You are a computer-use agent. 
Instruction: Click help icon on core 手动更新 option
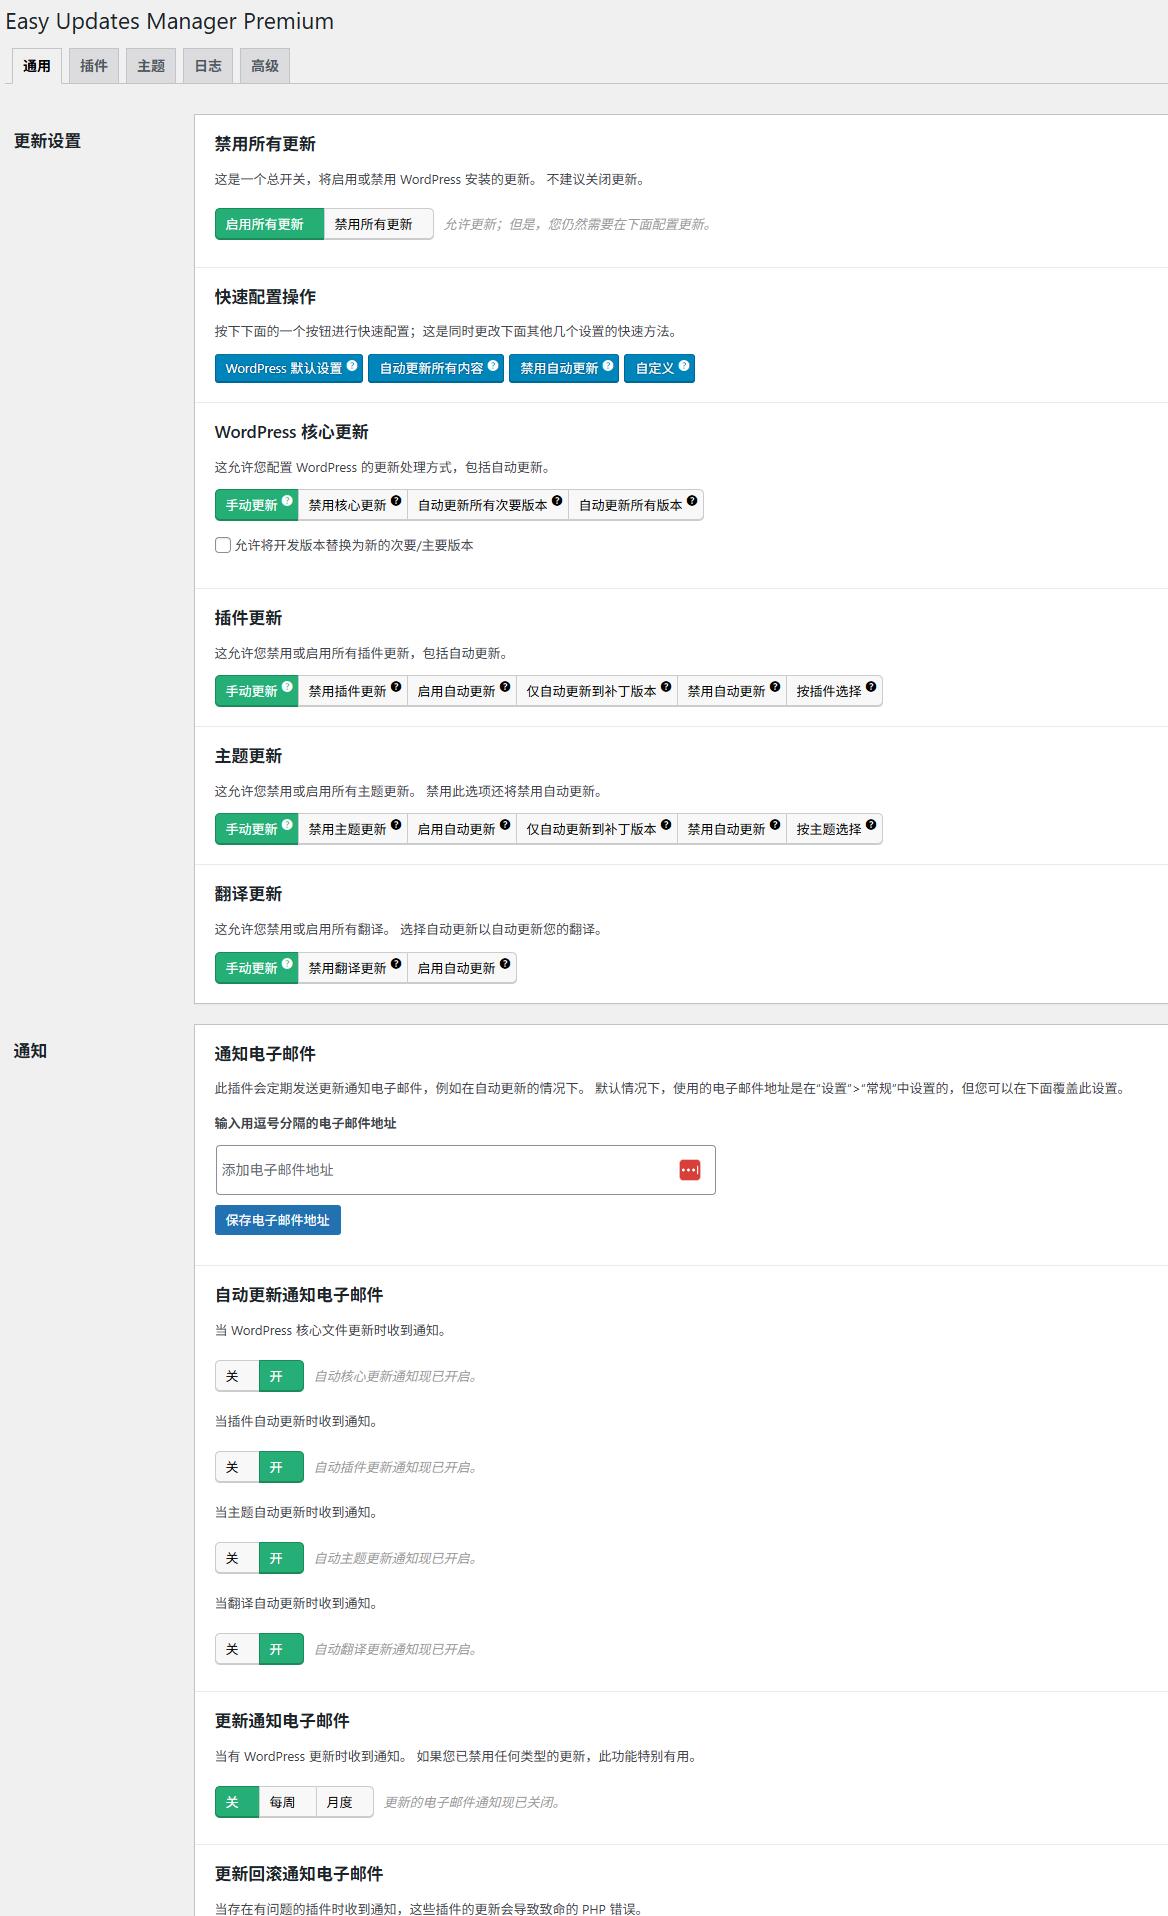[287, 501]
